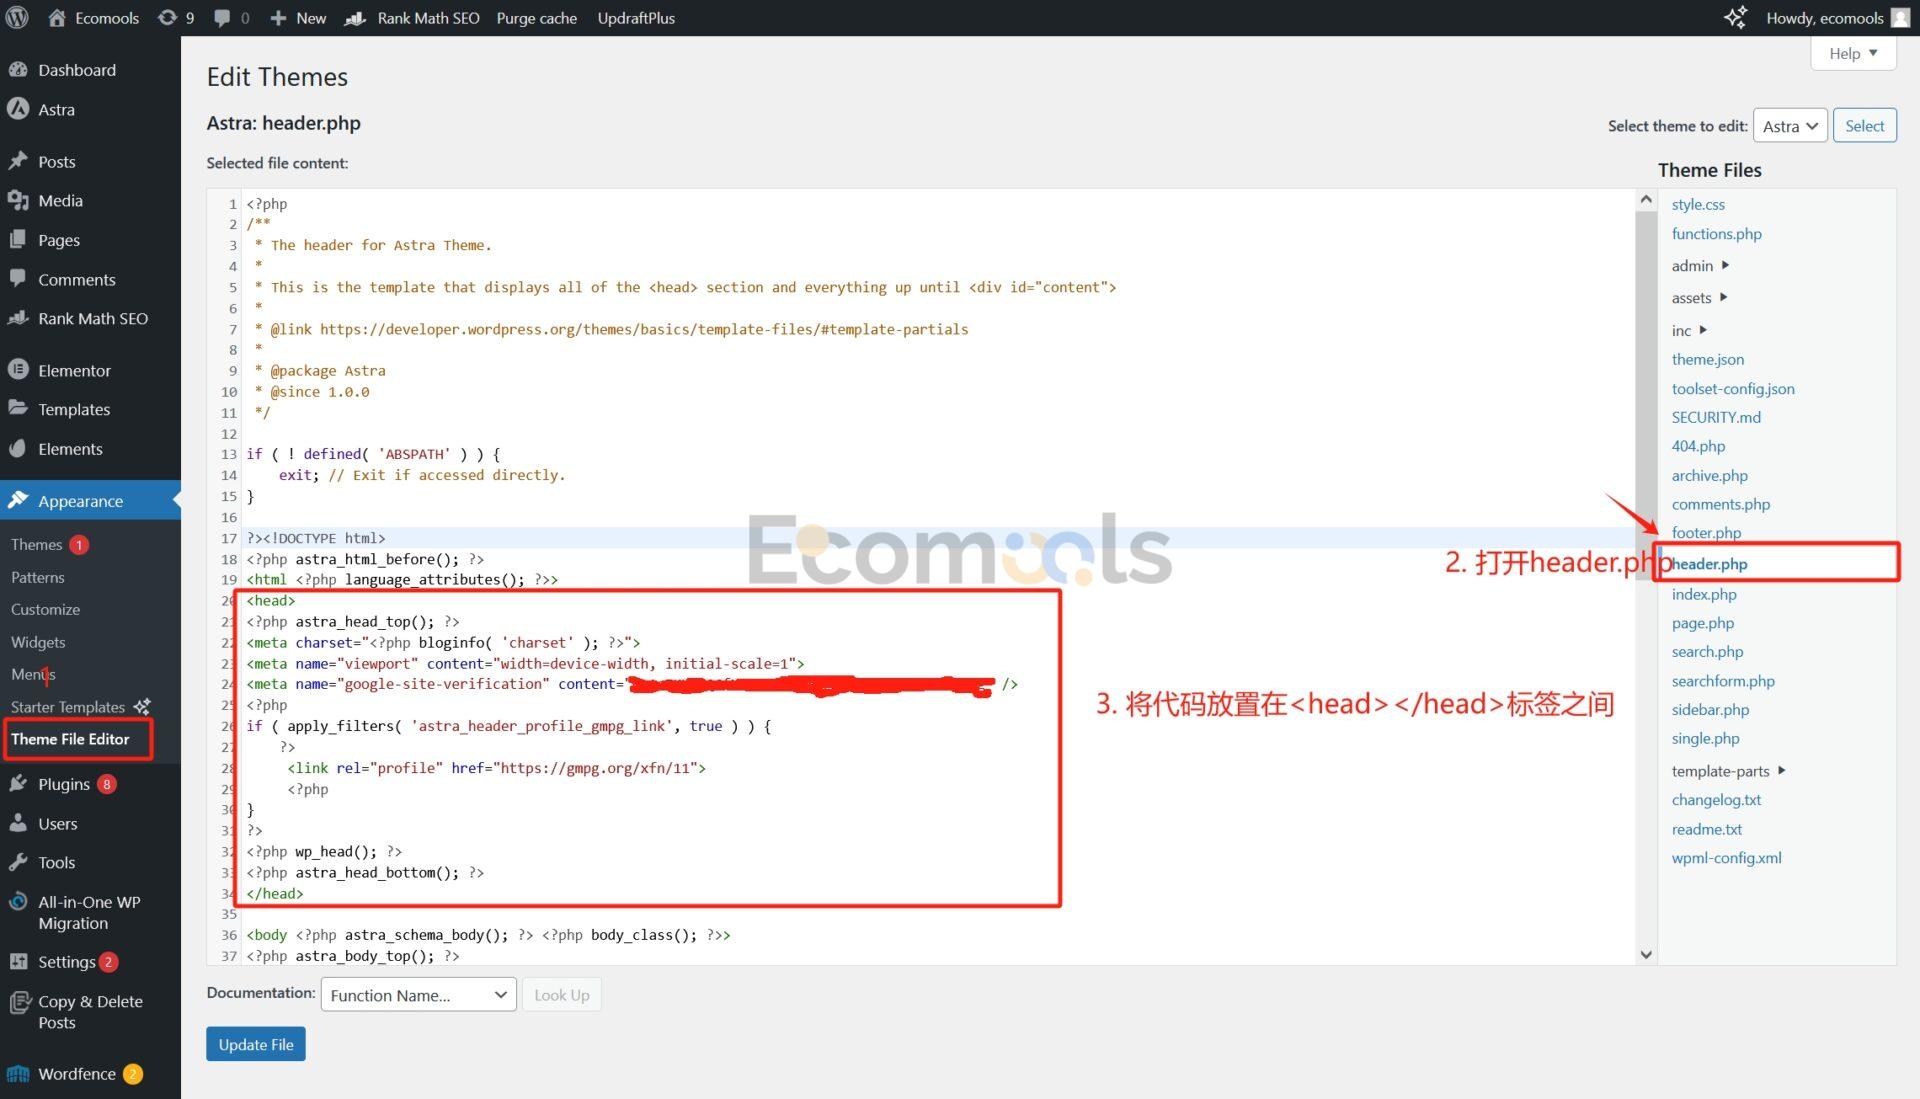This screenshot has width=1920, height=1099.
Task: Open the Dashboard icon in sidebar
Action: [18, 69]
